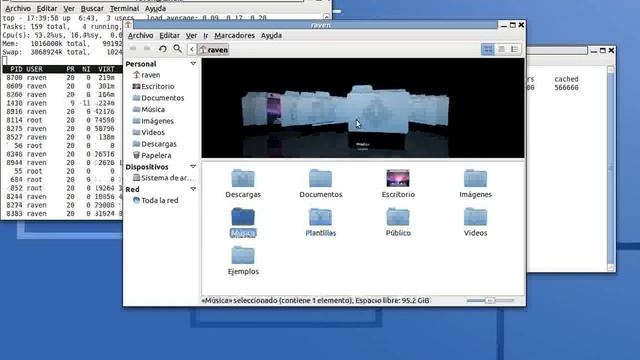
Task: Open Editar menu in terminal window
Action: point(47,8)
